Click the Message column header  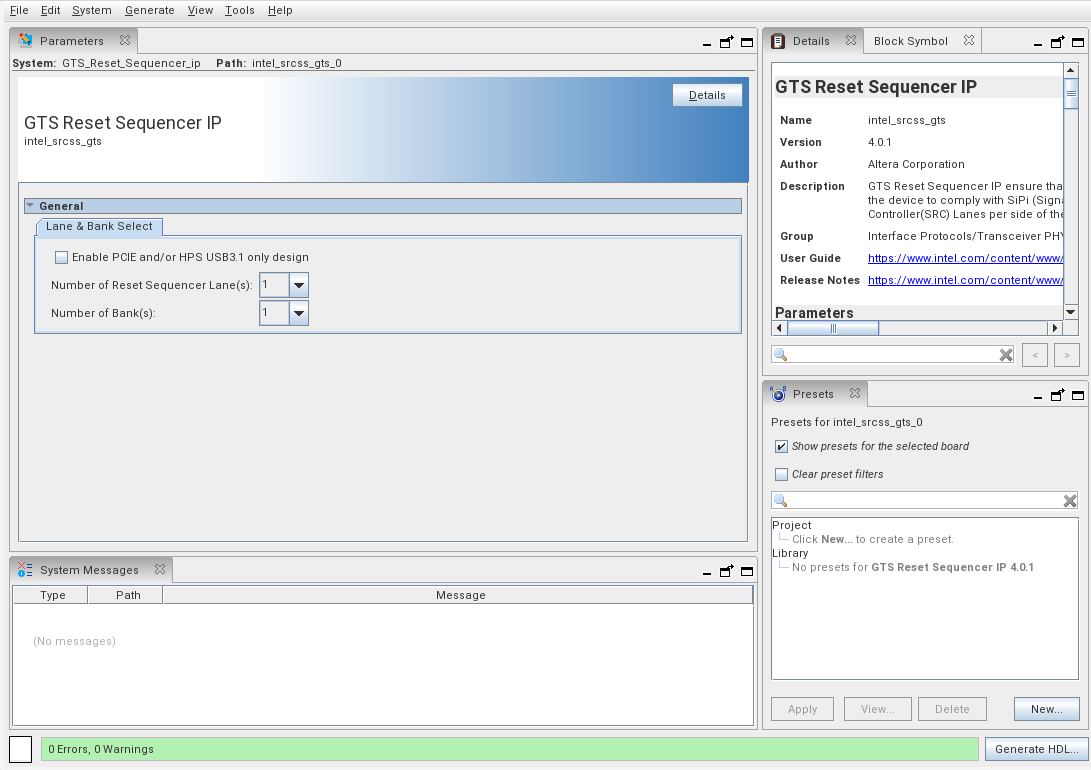pyautogui.click(x=460, y=595)
